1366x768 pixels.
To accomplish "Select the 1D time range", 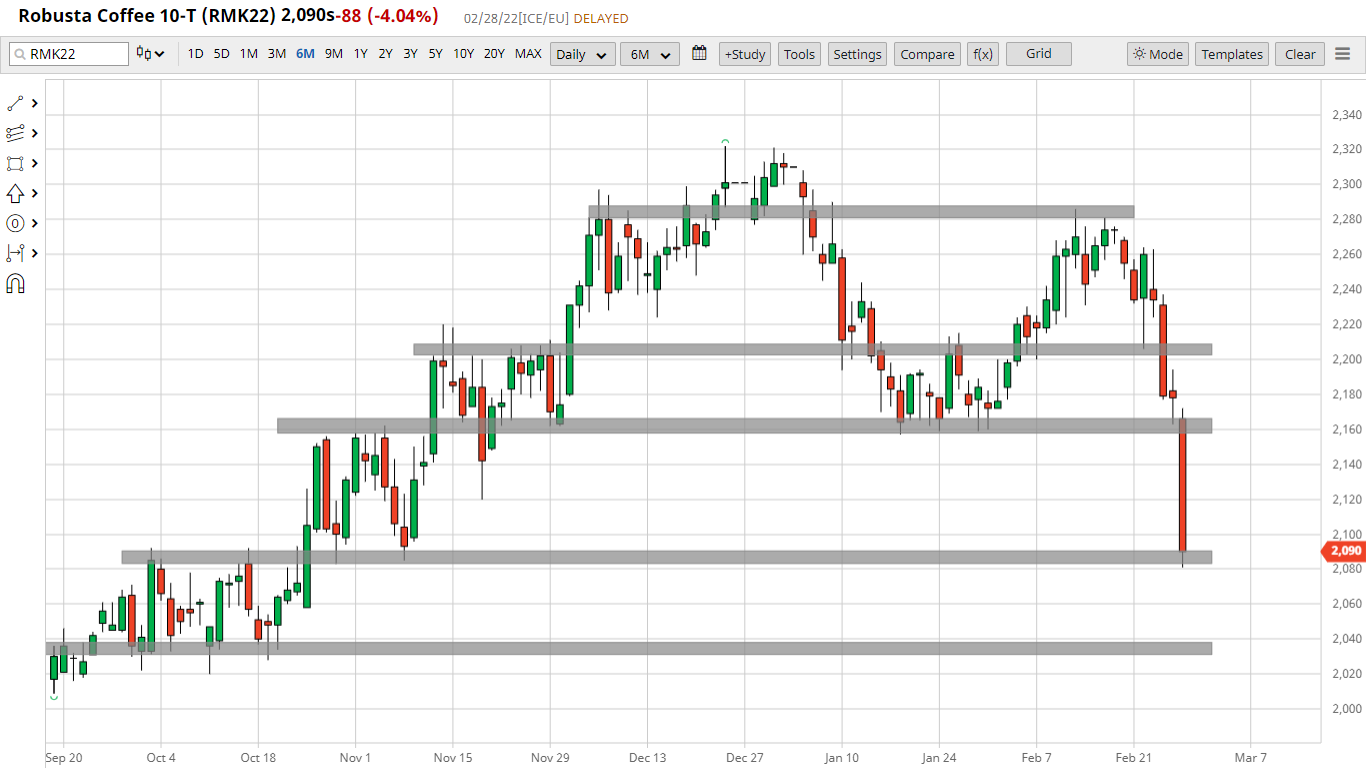I will click(195, 54).
